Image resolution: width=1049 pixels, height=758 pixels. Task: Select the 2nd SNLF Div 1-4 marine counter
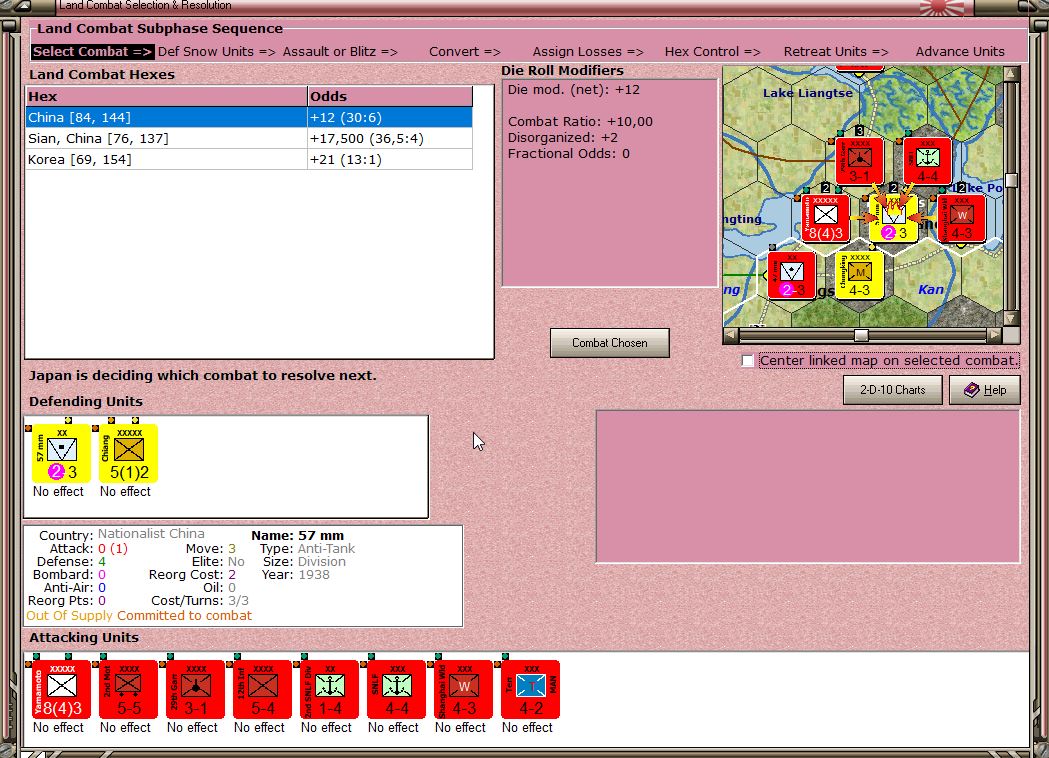tap(329, 689)
